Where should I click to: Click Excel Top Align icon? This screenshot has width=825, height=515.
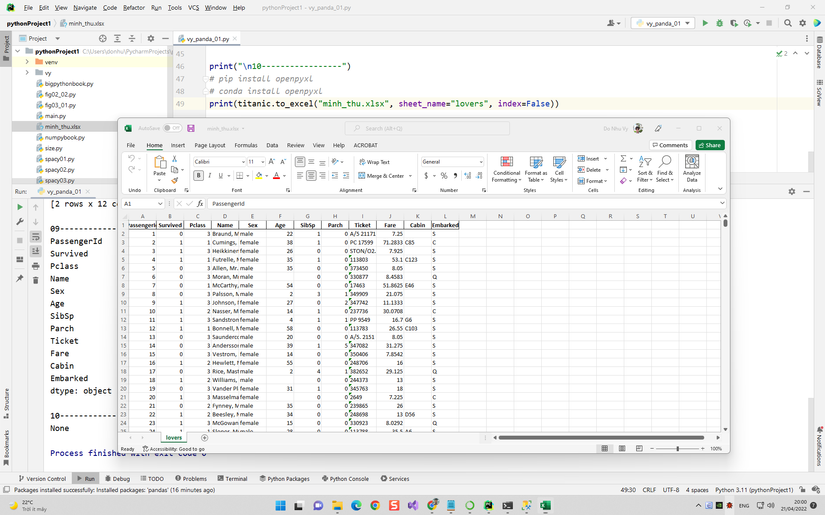pyautogui.click(x=299, y=161)
